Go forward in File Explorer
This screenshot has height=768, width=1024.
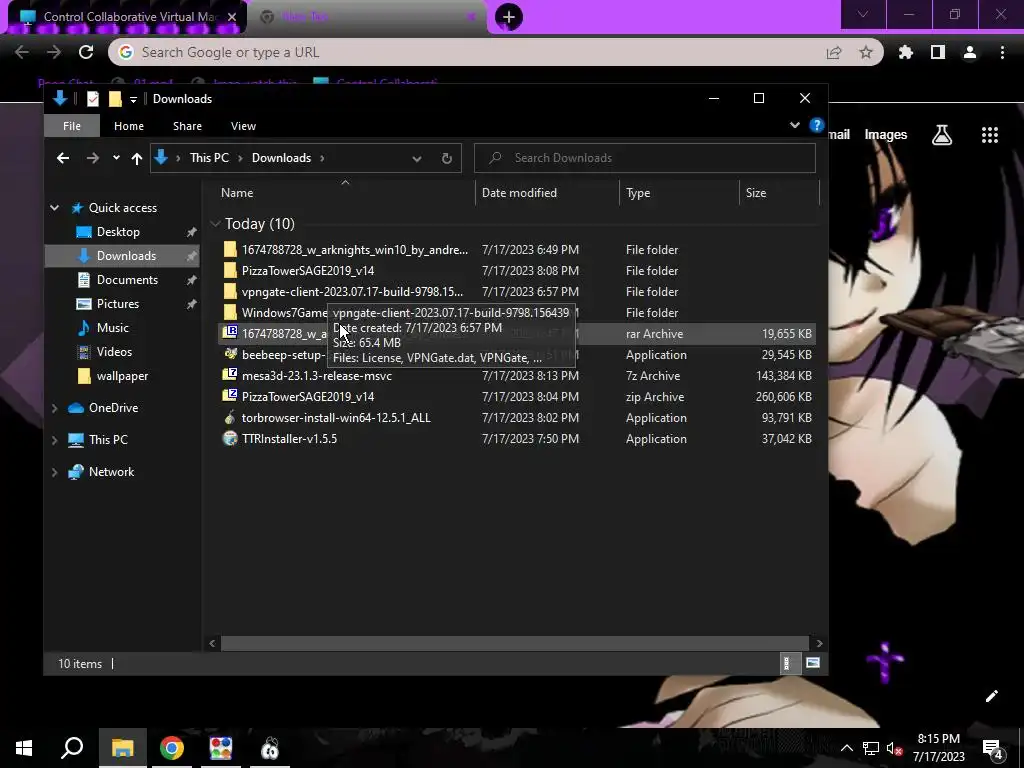93,158
